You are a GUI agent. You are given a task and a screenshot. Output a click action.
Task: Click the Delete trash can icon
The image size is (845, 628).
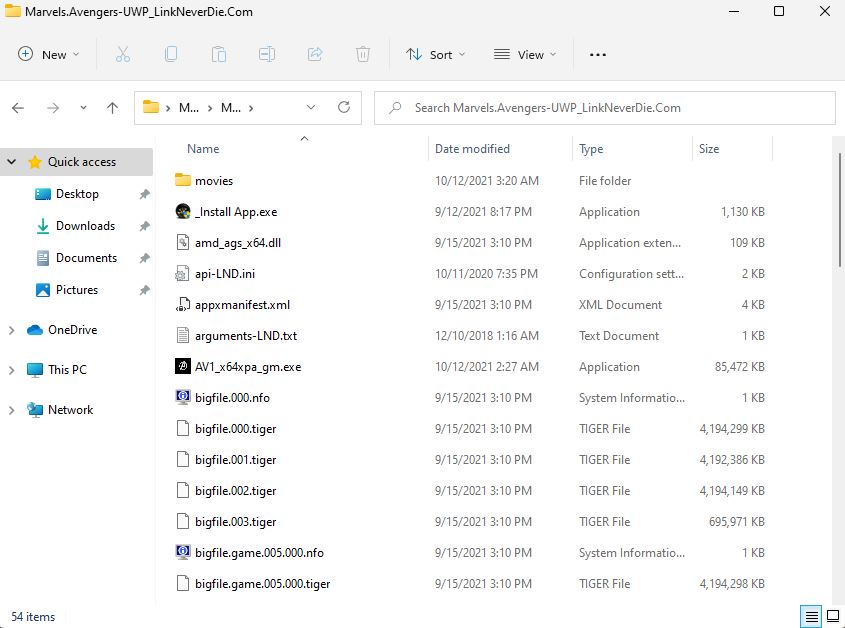coord(363,54)
